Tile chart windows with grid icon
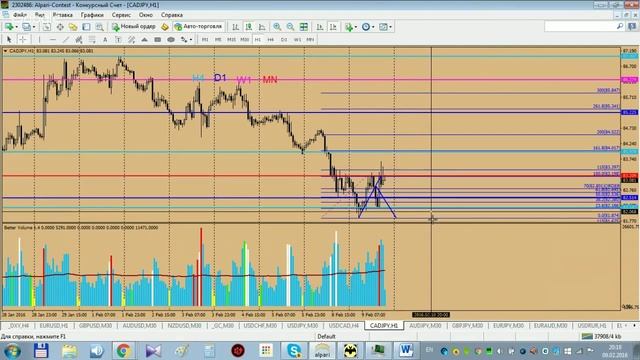 click(x=304, y=27)
